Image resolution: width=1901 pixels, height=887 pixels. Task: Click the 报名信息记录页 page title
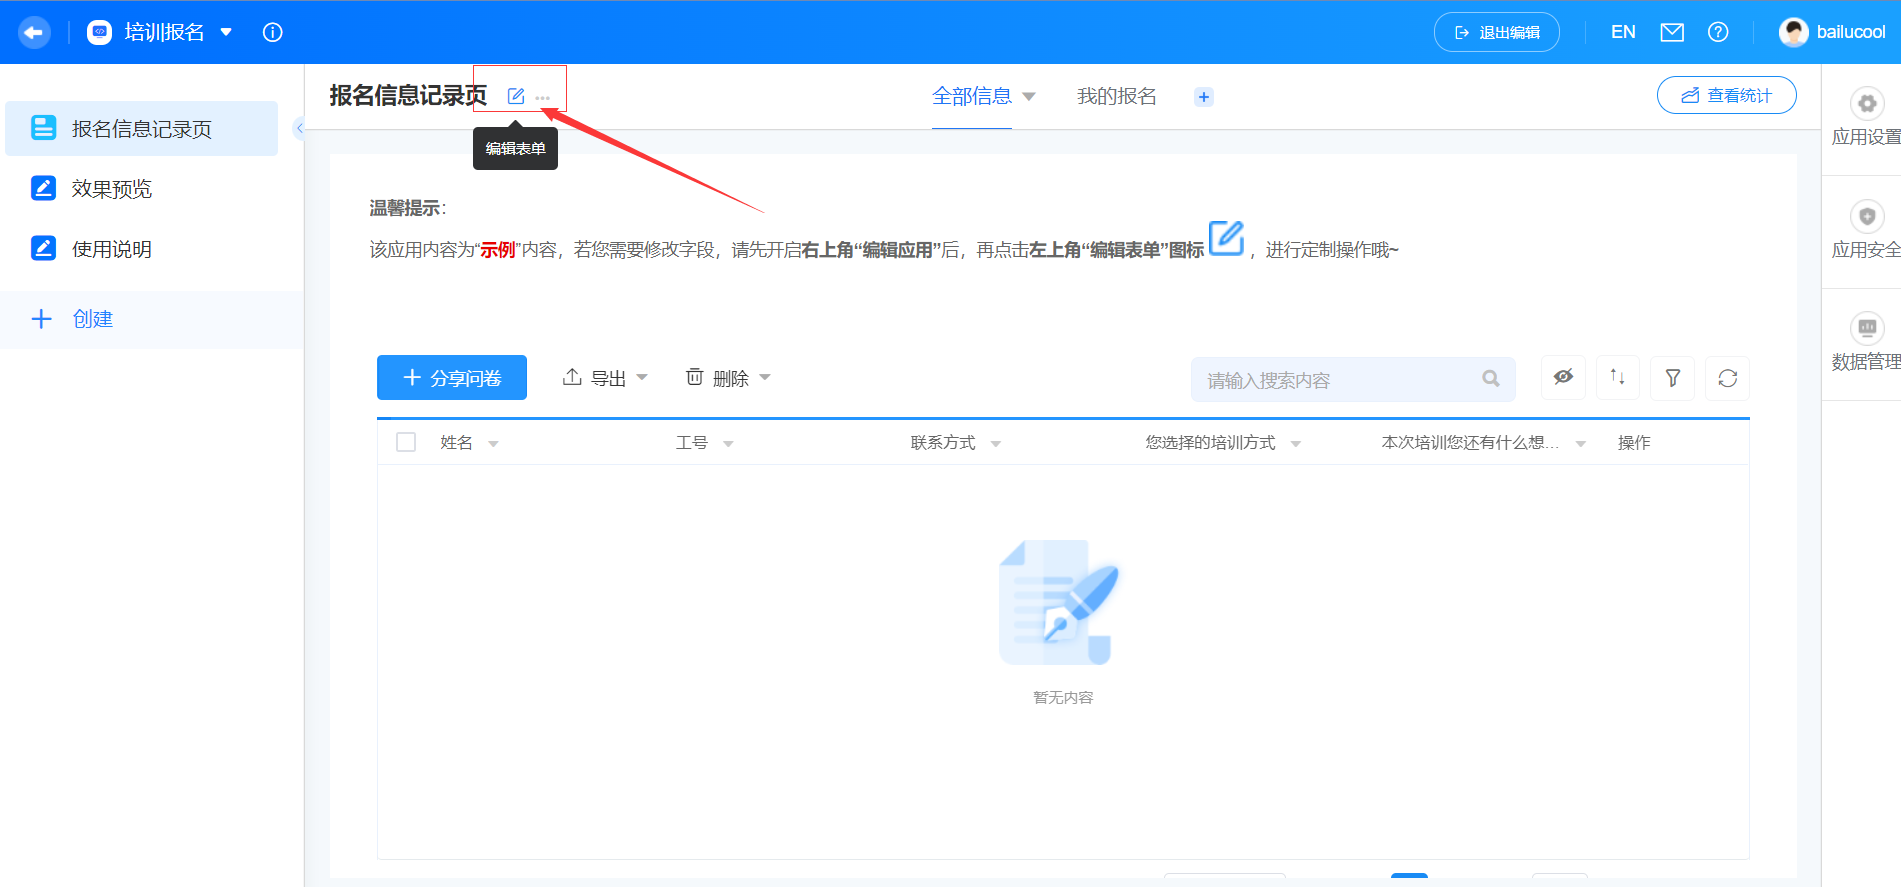coord(408,95)
